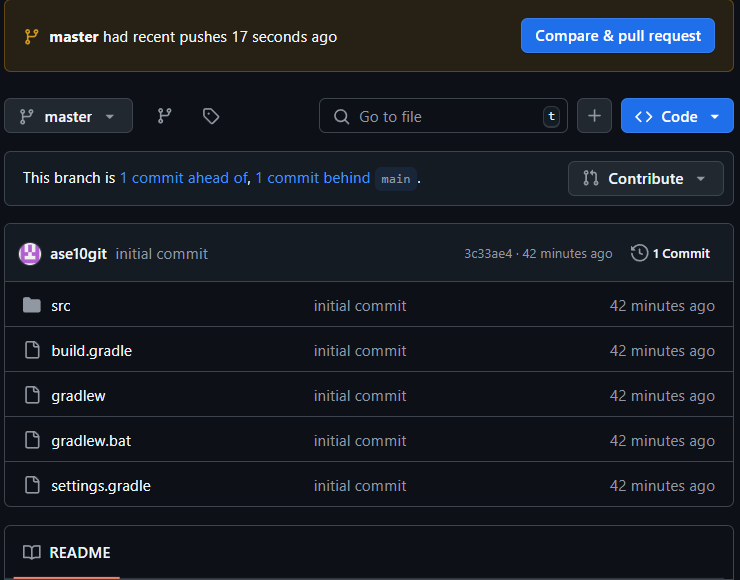Screen dimensions: 740x580
Task: Open the master branch dropdown
Action: [x=68, y=116]
